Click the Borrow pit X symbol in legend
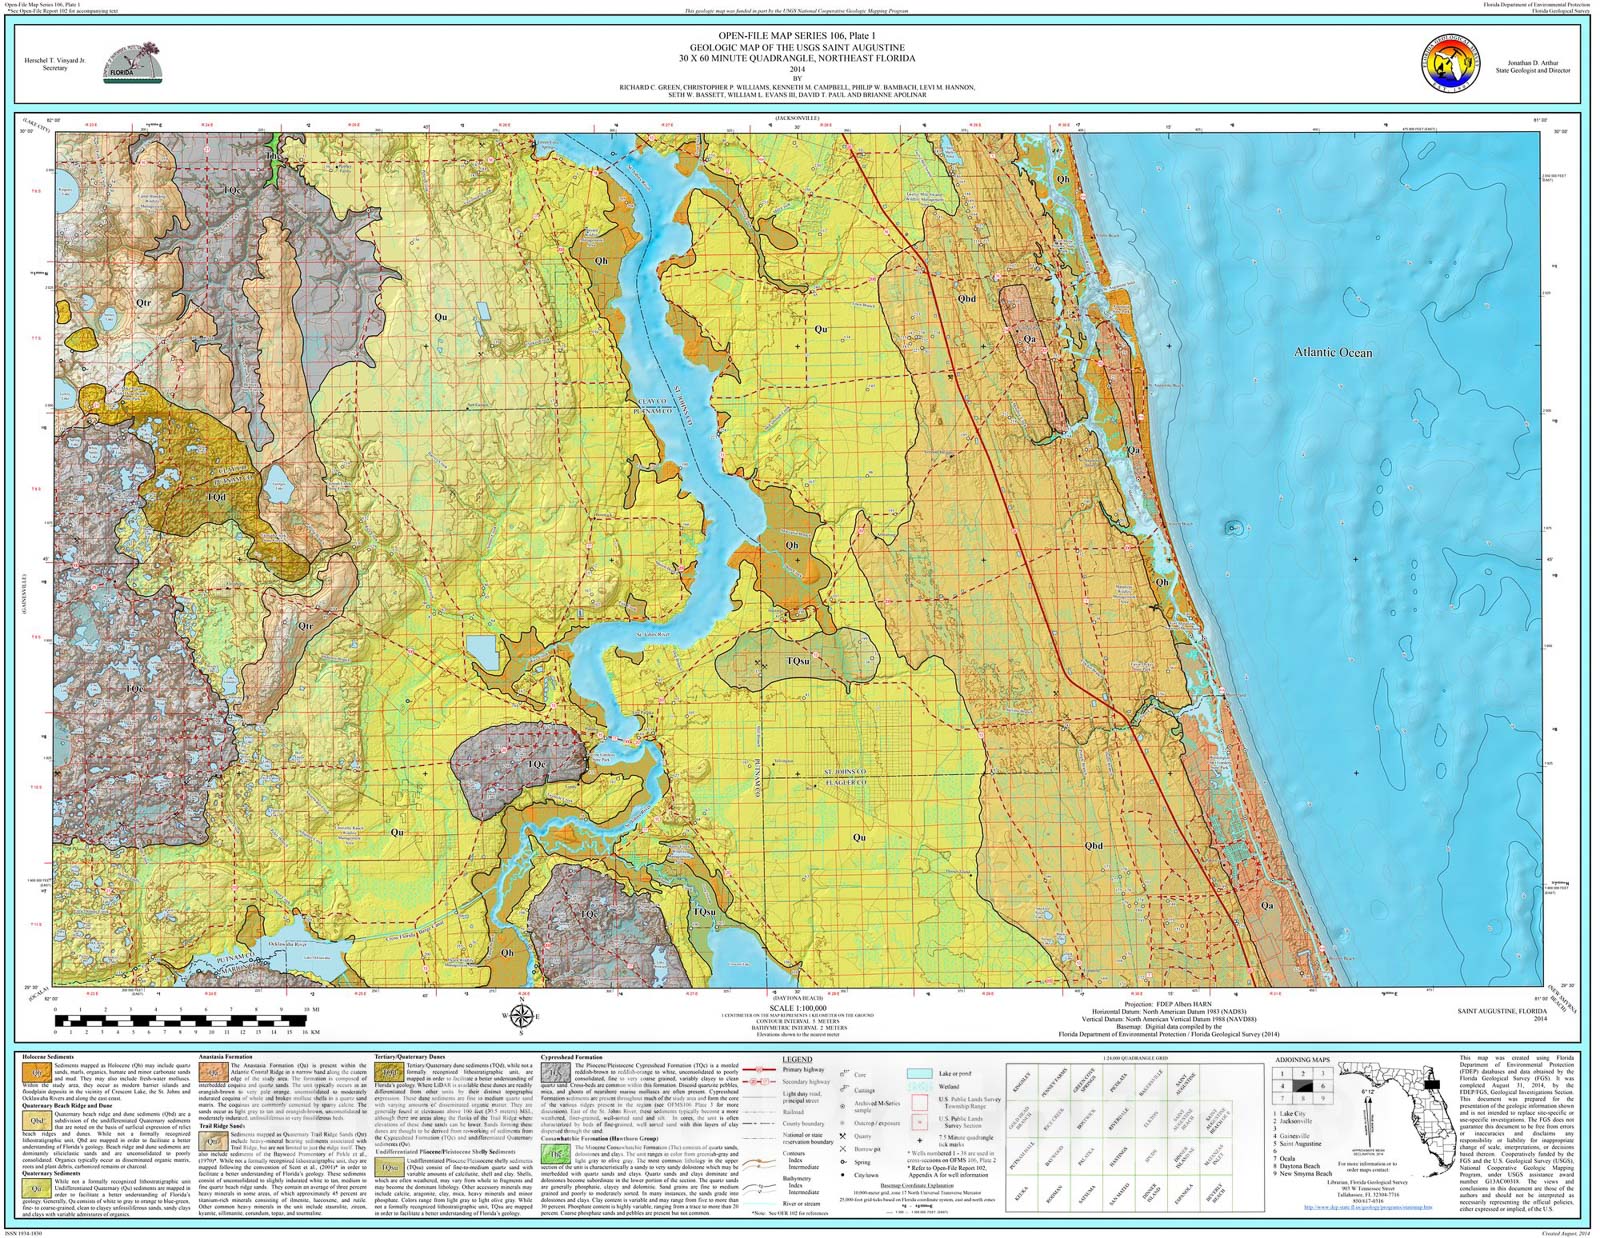Screen dimensions: 1600x1238 tap(844, 1150)
